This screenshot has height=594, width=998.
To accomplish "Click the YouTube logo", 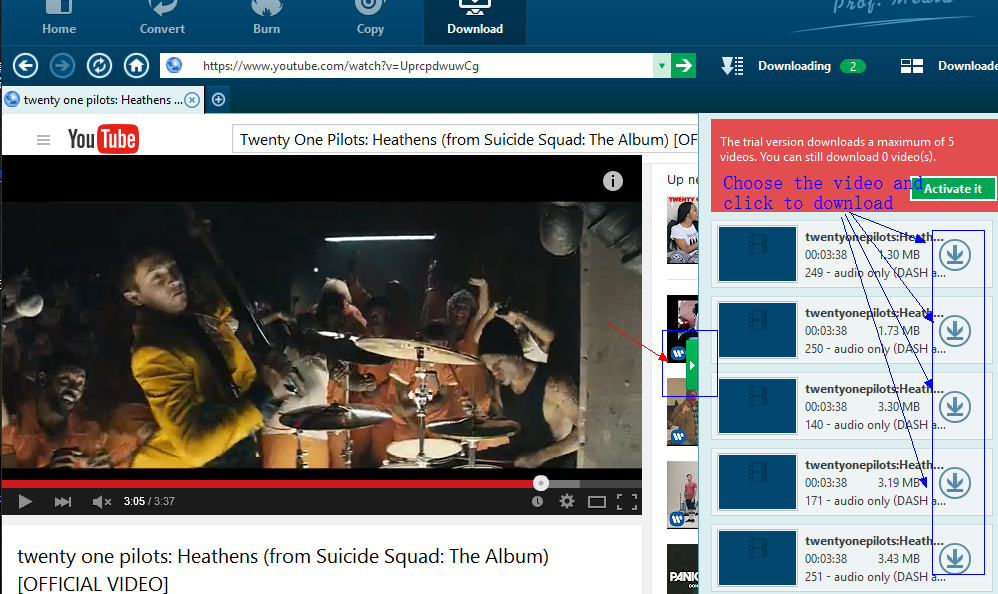I will [103, 139].
